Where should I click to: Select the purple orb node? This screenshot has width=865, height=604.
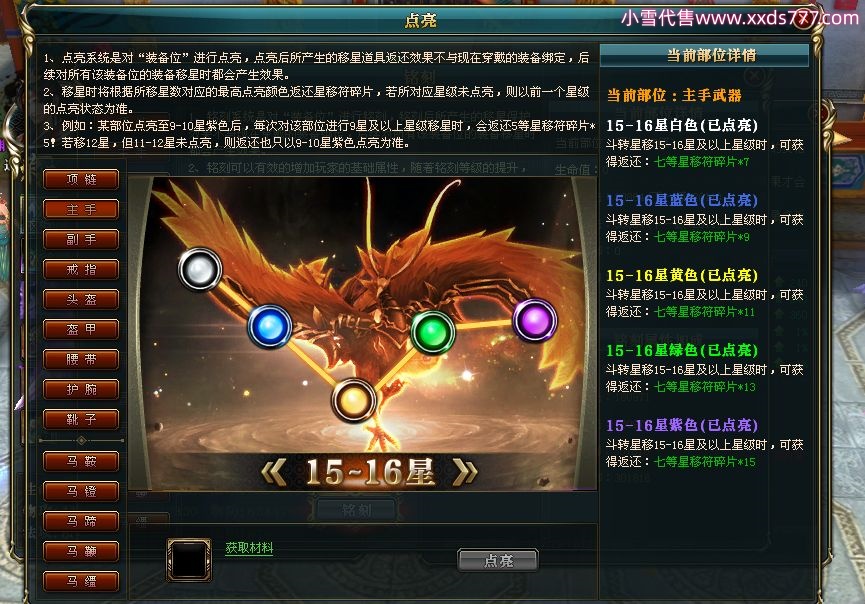point(535,320)
